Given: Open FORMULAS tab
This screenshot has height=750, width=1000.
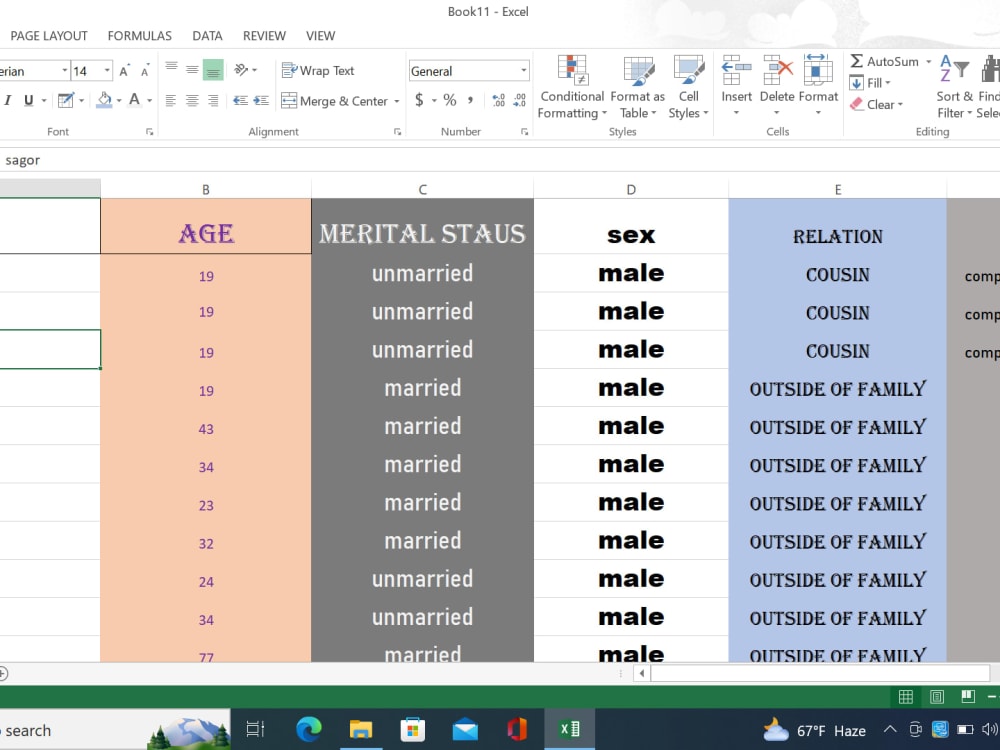Looking at the screenshot, I should pos(140,36).
